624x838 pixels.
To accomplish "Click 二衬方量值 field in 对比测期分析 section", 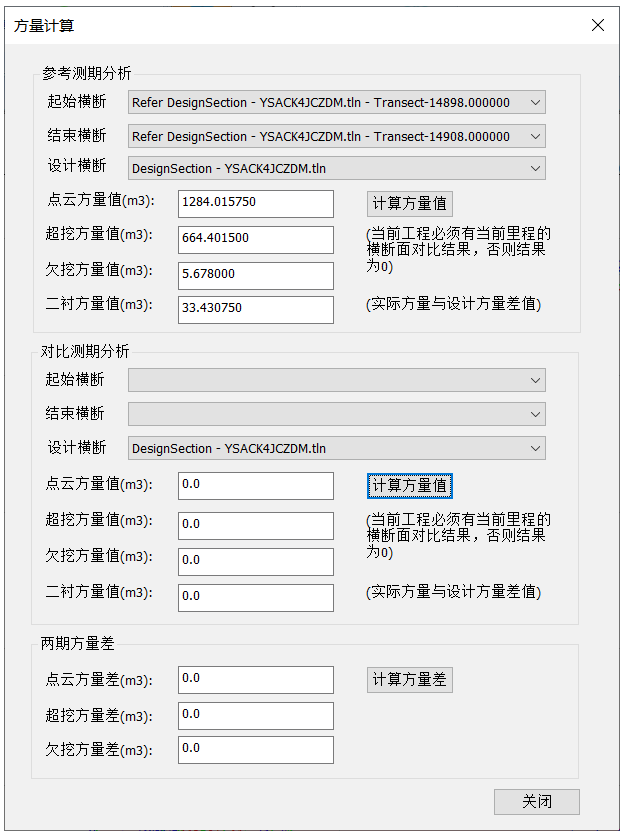I will click(x=256, y=597).
